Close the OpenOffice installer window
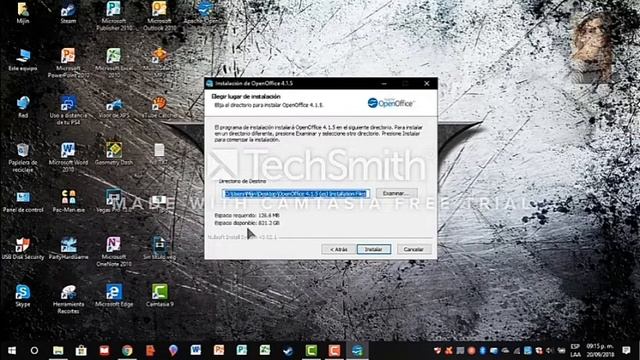This screenshot has width=640, height=360. (x=427, y=83)
